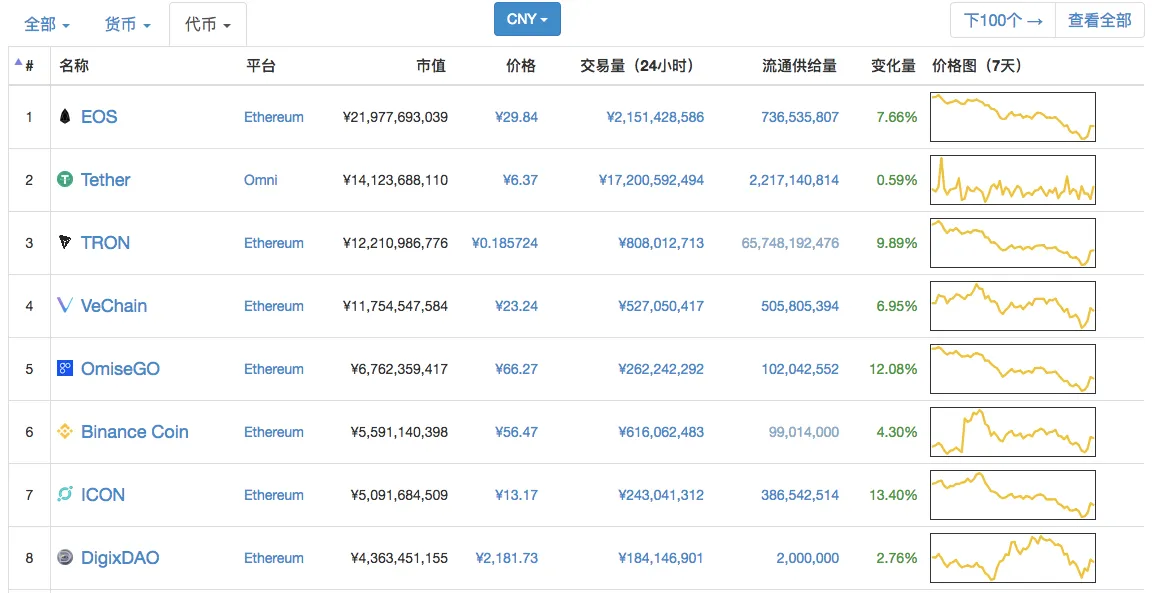
Task: Open the Binance Coin 7-day price chart
Action: tap(1013, 431)
